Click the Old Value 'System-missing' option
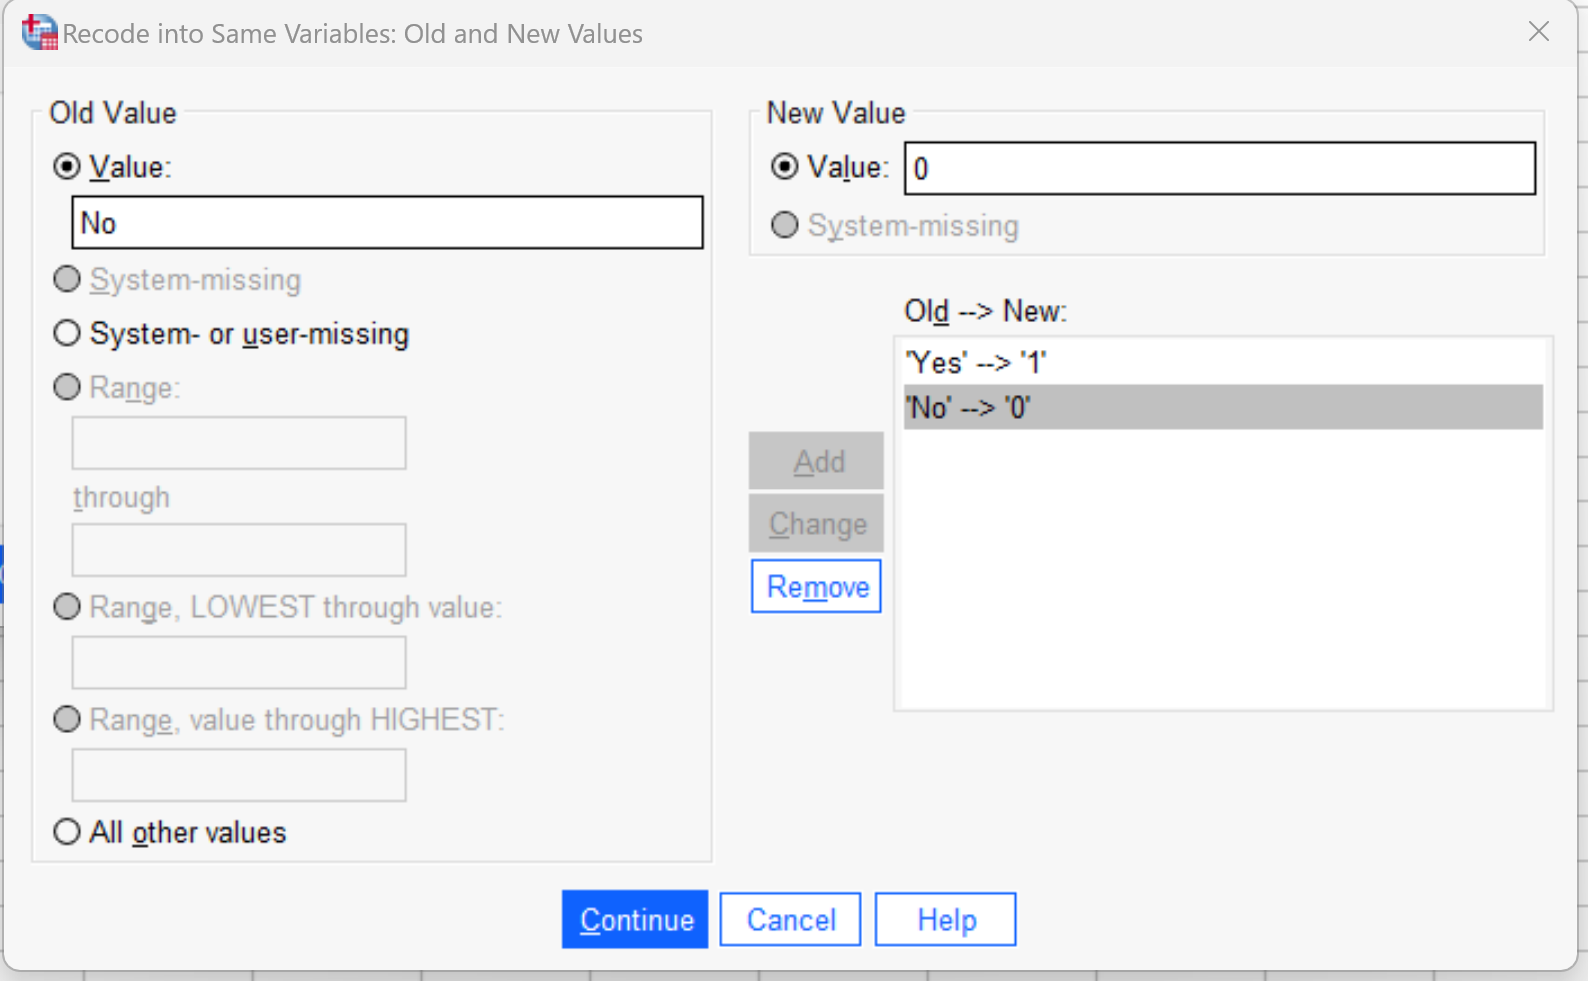Image resolution: width=1588 pixels, height=981 pixels. pyautogui.click(x=66, y=279)
